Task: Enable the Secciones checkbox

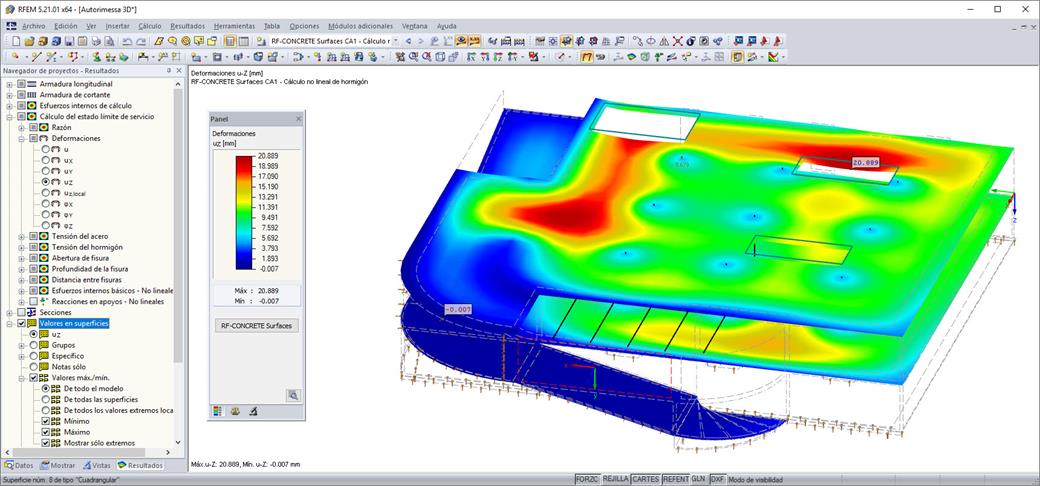Action: click(21, 312)
